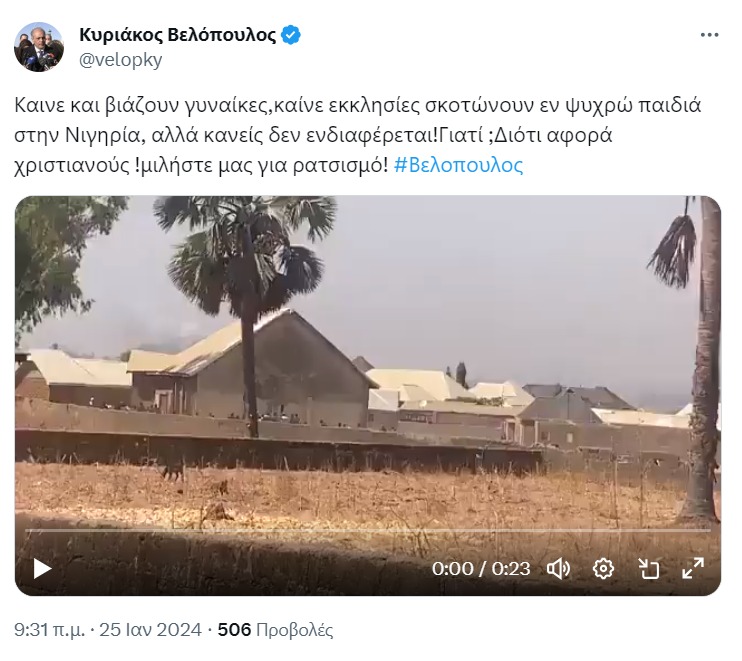Image resolution: width=742 pixels, height=661 pixels.
Task: Mute the video audio
Action: click(x=558, y=569)
